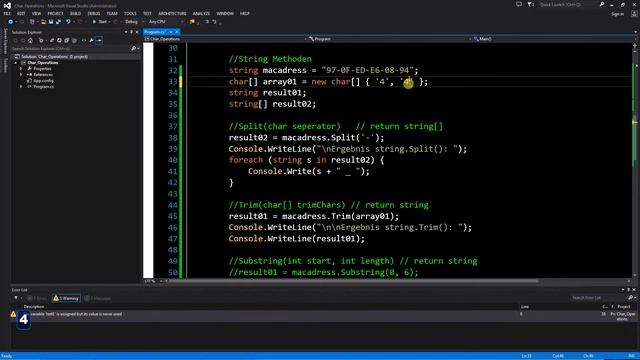This screenshot has height=360, width=640.
Task: Open the EDIT menu
Action: (21, 13)
